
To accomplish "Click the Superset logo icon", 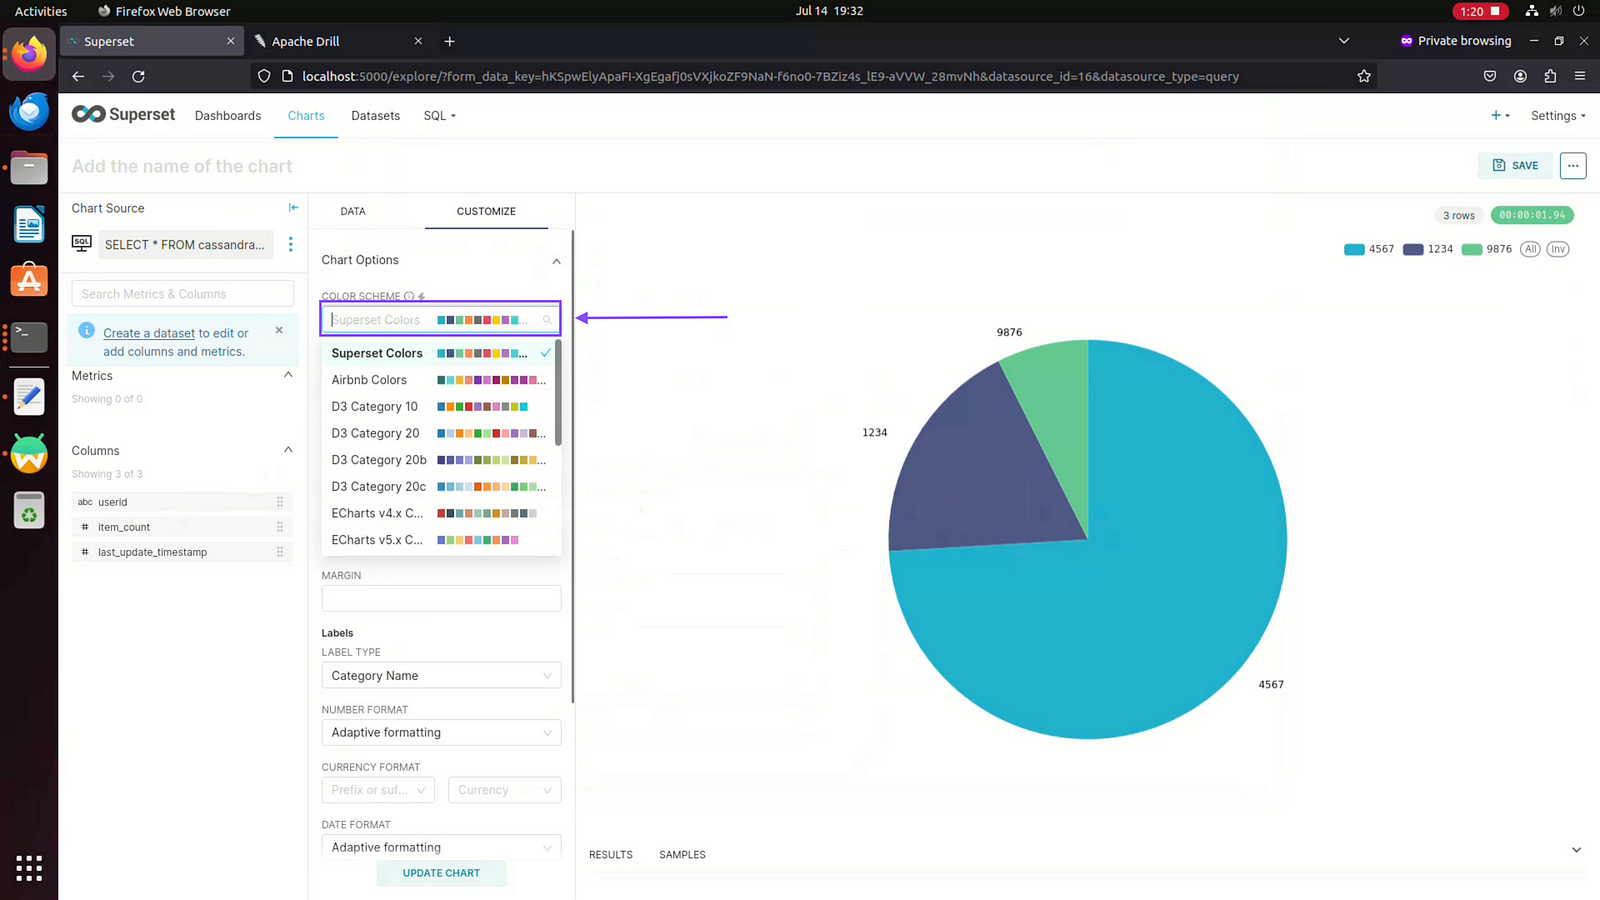I will click(88, 115).
